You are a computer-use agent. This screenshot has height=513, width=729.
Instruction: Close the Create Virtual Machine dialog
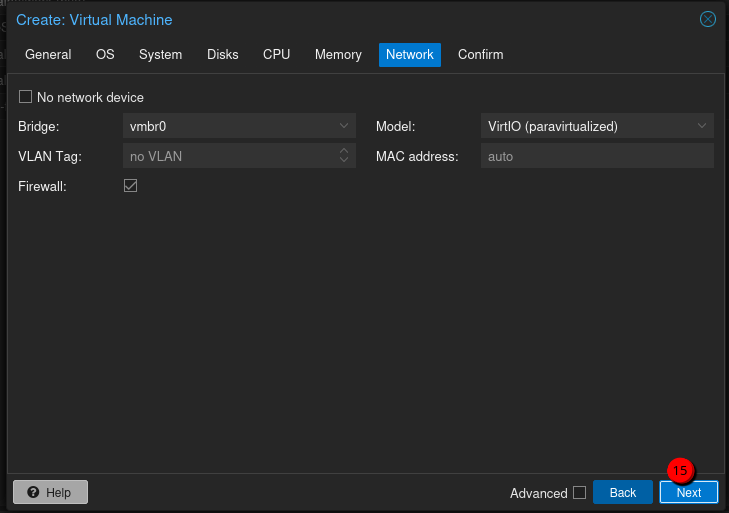(707, 19)
